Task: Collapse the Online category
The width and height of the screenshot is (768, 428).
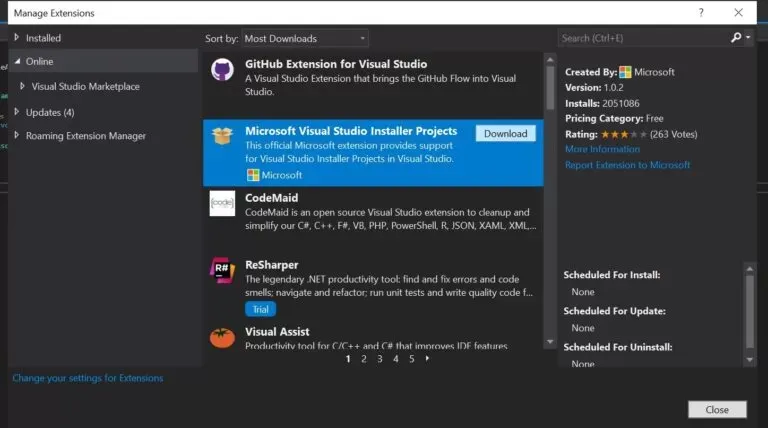Action: pyautogui.click(x=17, y=61)
